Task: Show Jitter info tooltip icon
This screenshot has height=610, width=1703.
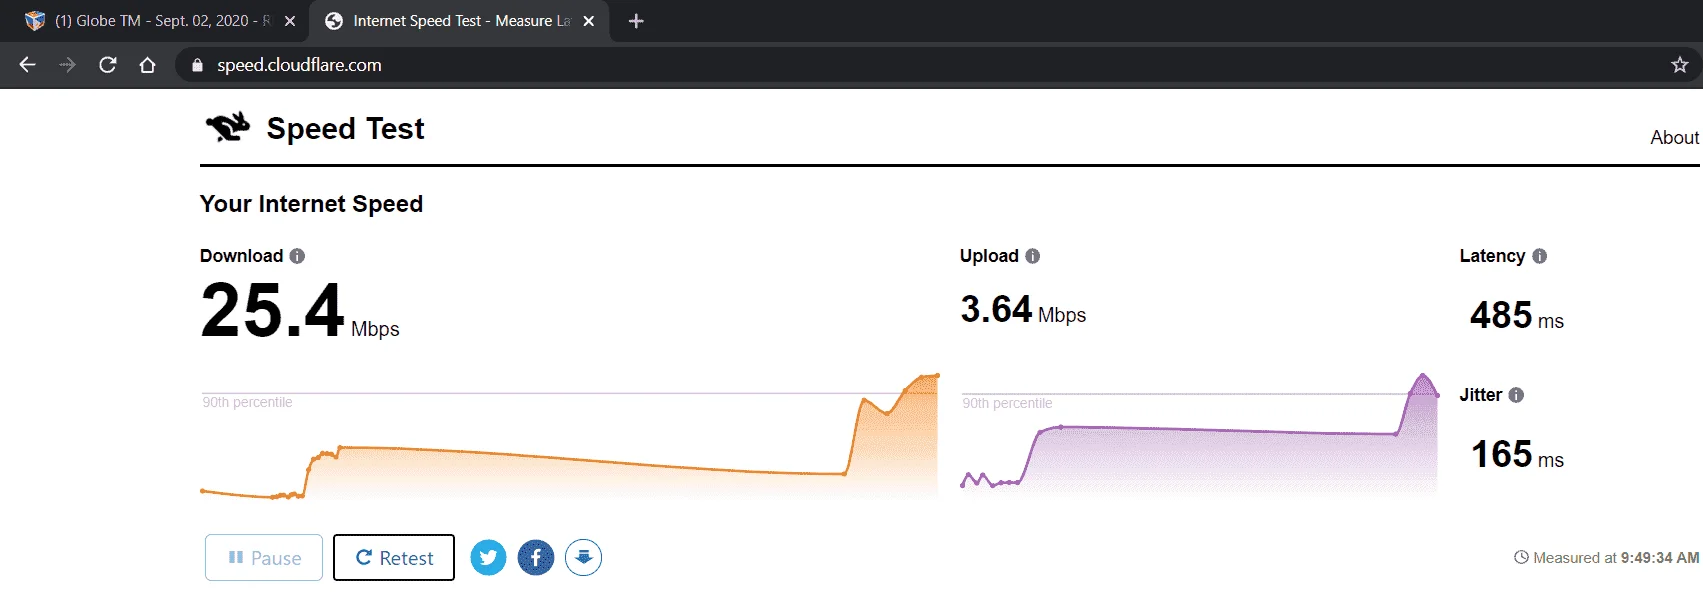Action: [x=1516, y=395]
